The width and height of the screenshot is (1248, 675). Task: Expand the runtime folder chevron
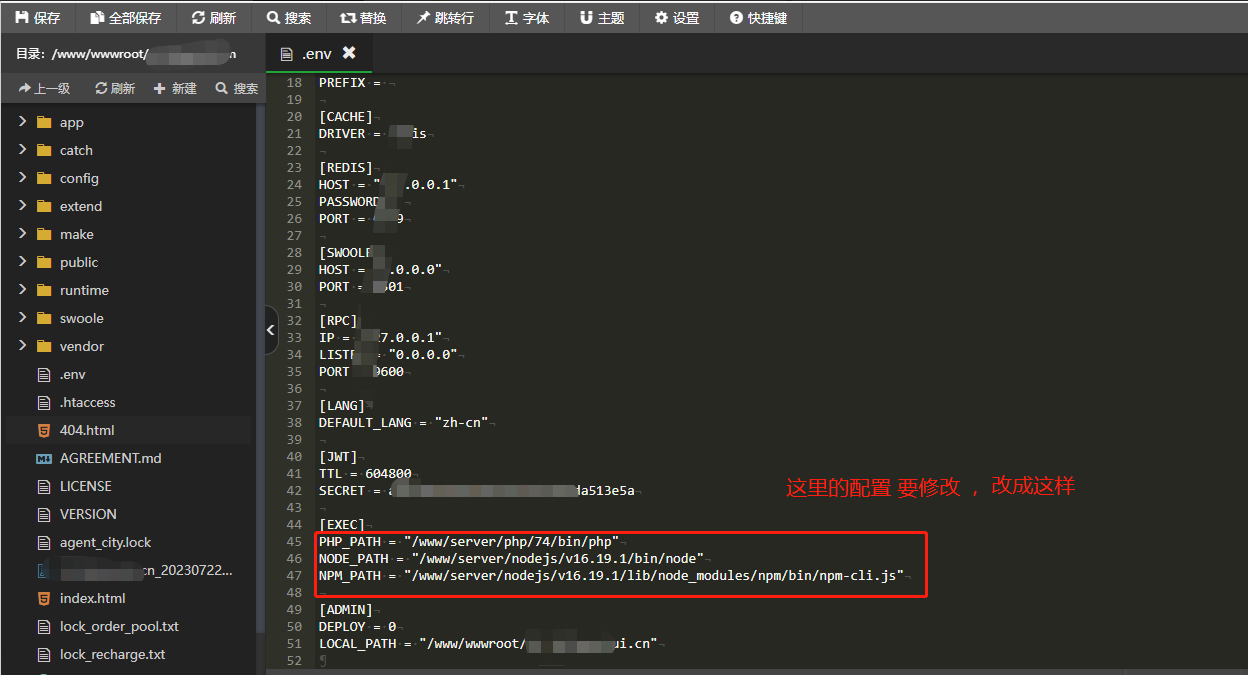click(22, 290)
